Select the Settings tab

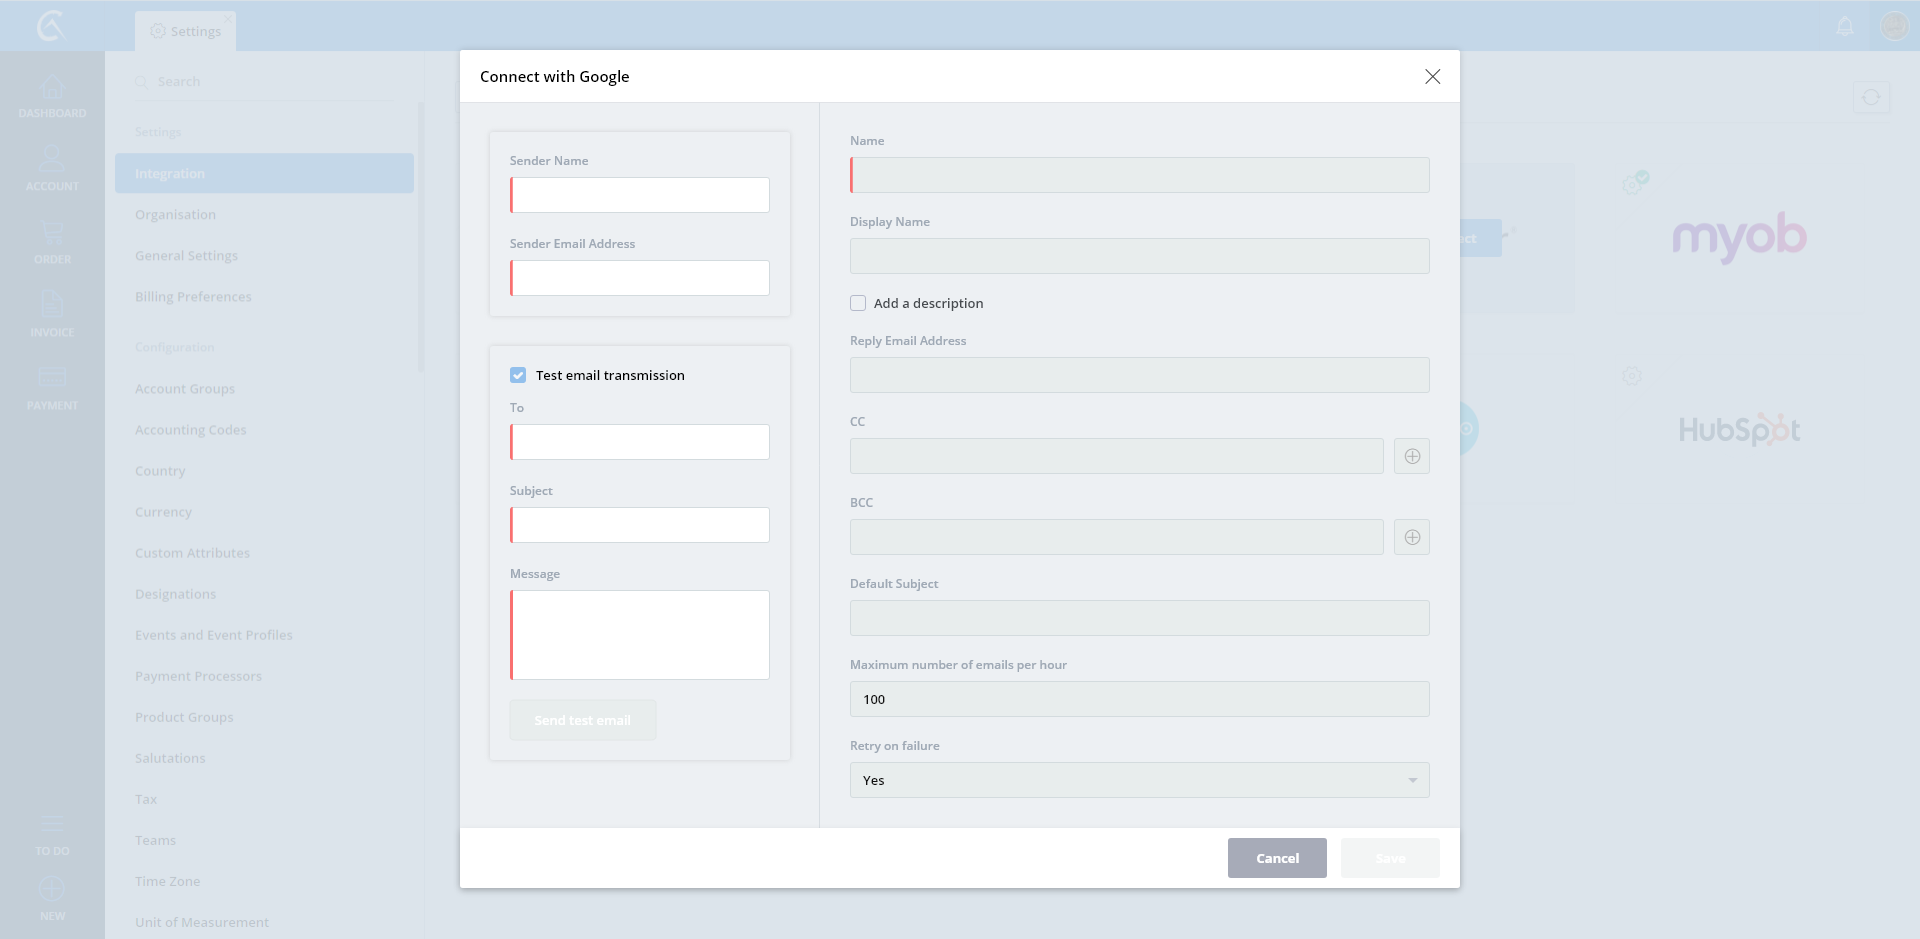(x=186, y=31)
